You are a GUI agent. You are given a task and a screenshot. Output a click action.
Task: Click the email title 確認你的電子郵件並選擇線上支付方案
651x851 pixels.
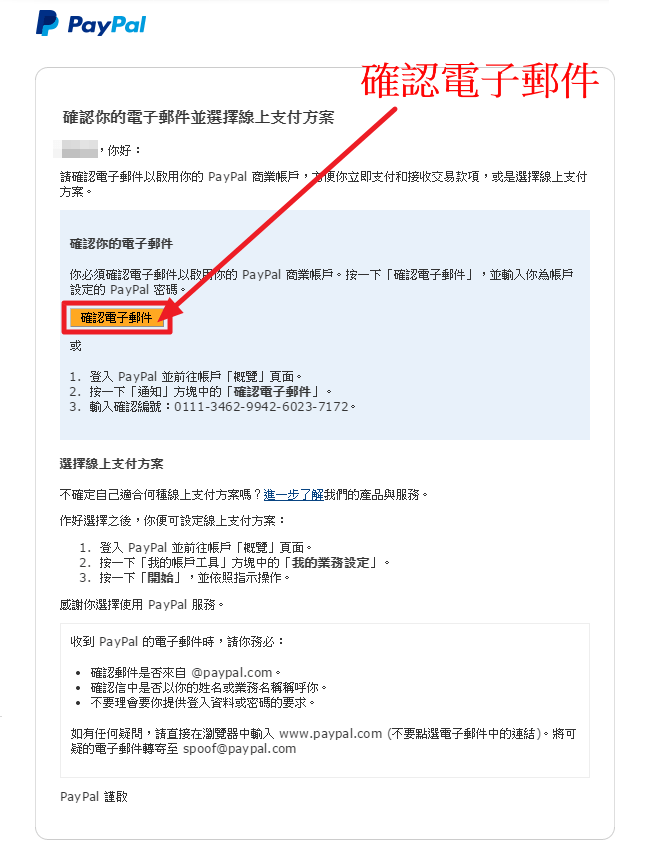pyautogui.click(x=198, y=117)
